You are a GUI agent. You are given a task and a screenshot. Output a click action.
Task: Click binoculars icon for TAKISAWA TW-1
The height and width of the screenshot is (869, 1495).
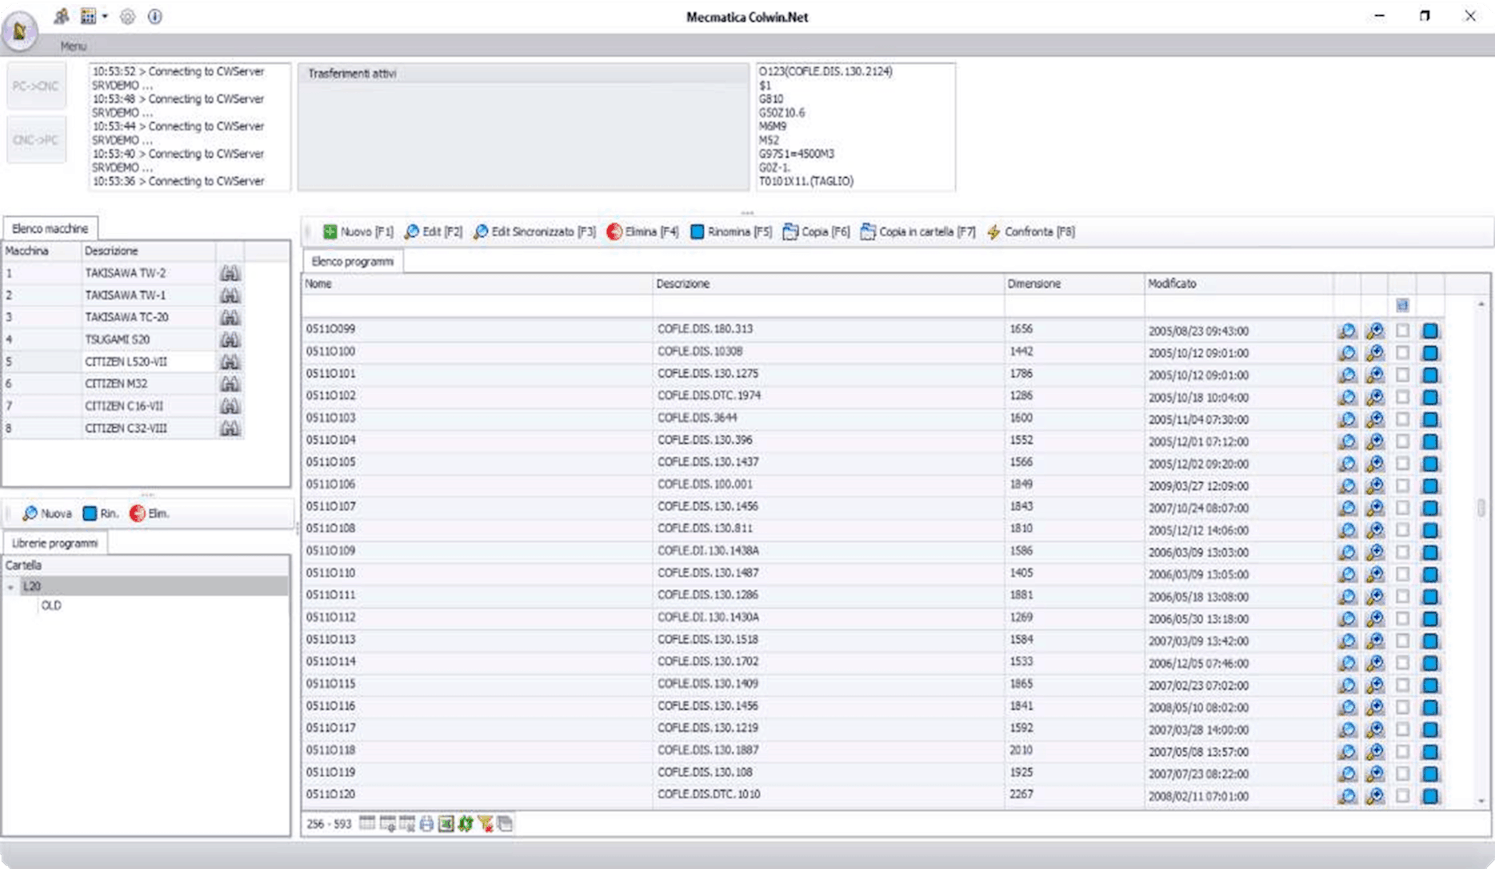(x=230, y=295)
